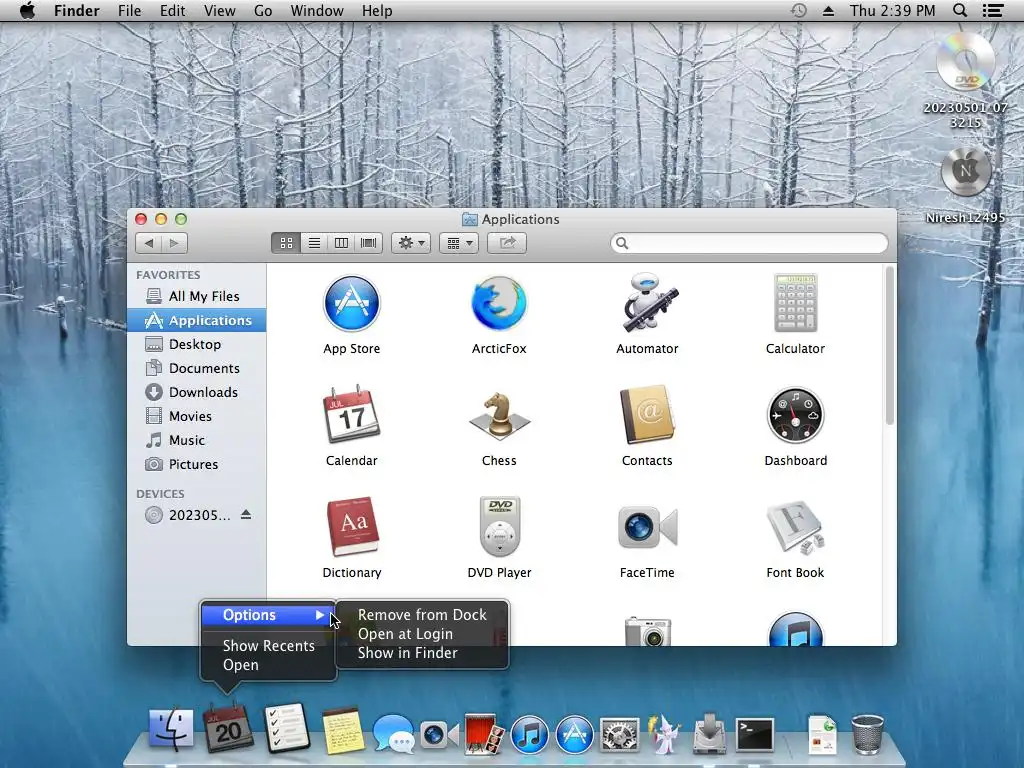Viewport: 1024px width, 768px height.
Task: Choose Open at Login
Action: (422, 633)
